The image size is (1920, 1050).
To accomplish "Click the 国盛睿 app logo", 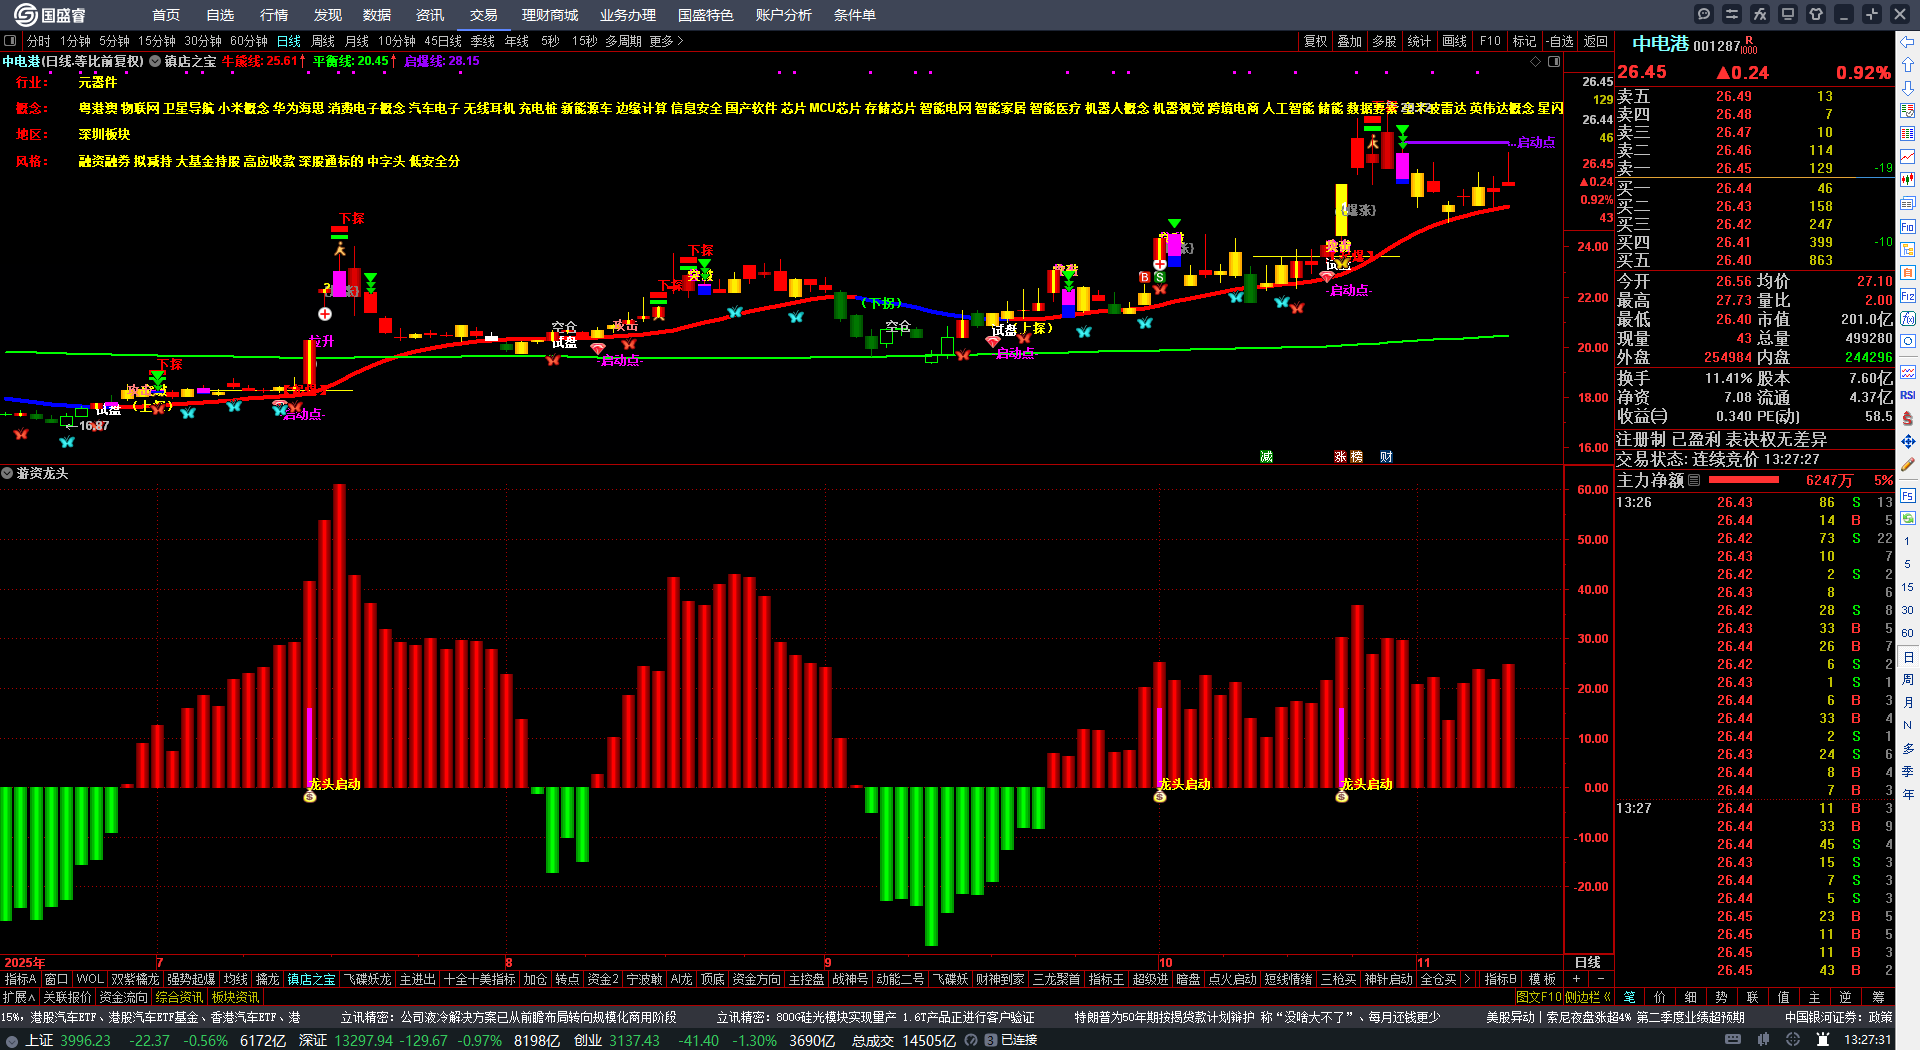I will pyautogui.click(x=50, y=15).
